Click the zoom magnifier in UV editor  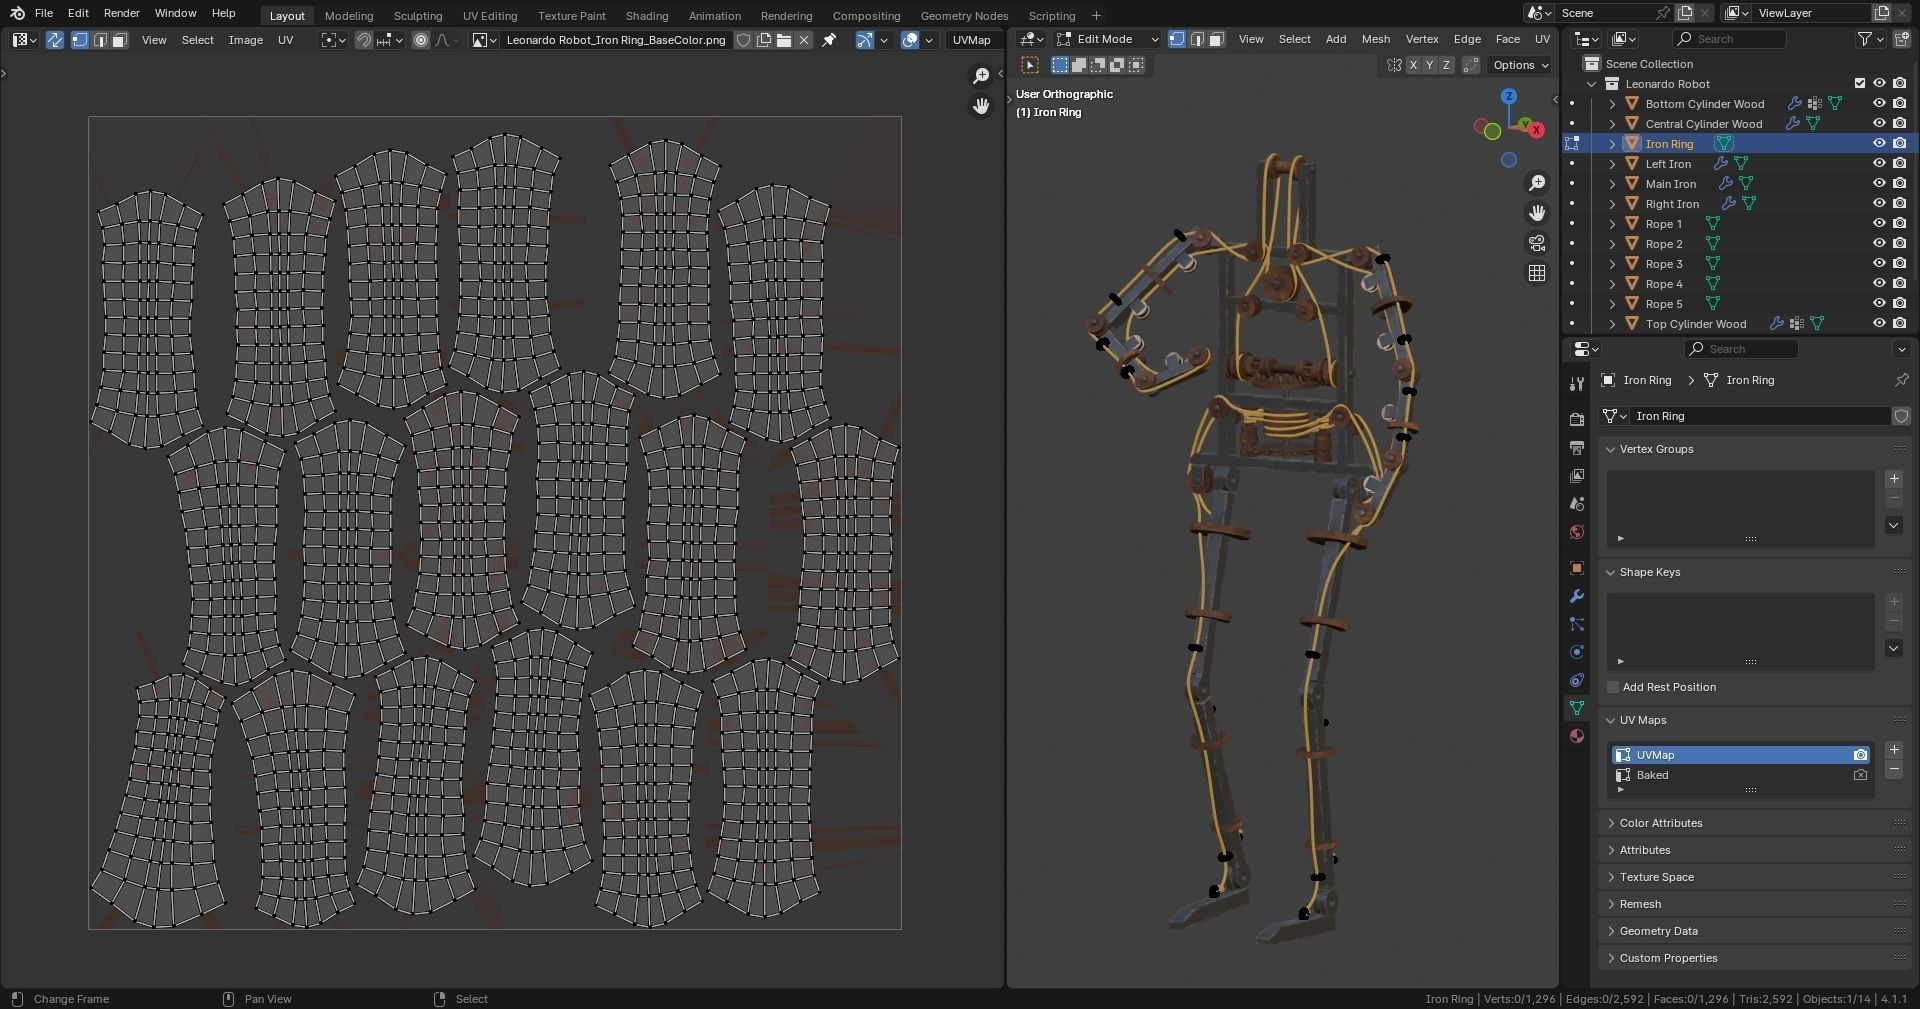click(981, 76)
